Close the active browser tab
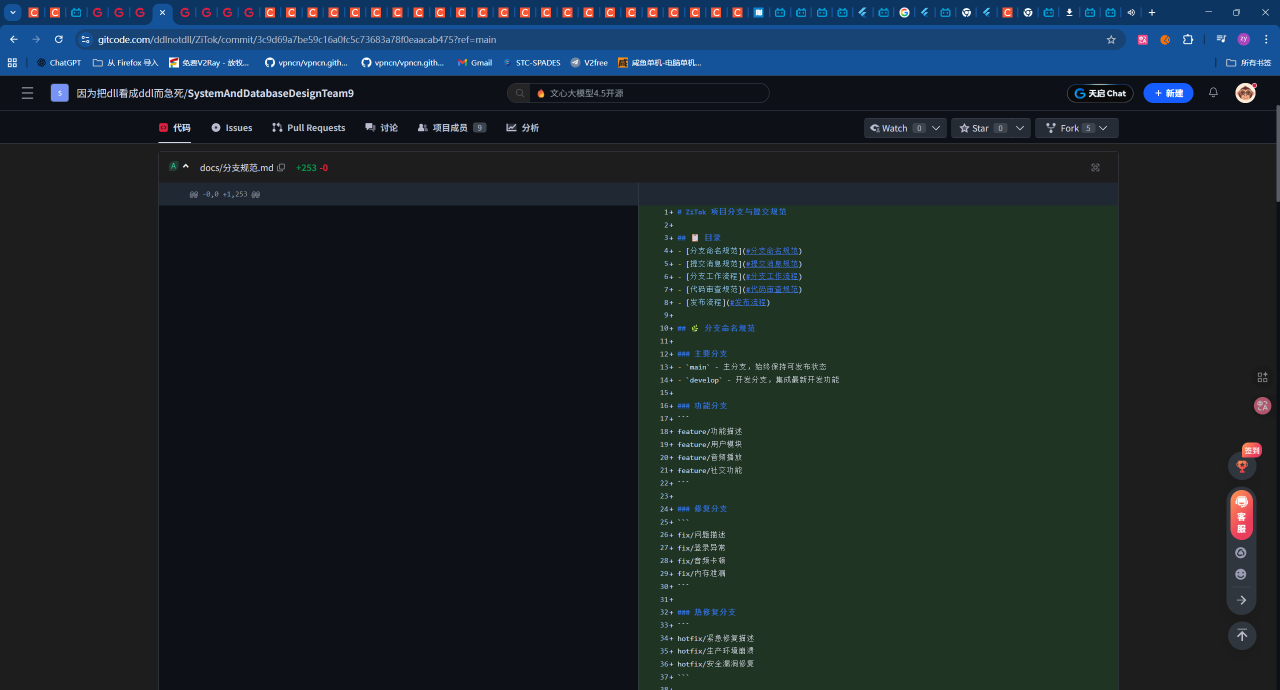 [x=163, y=13]
